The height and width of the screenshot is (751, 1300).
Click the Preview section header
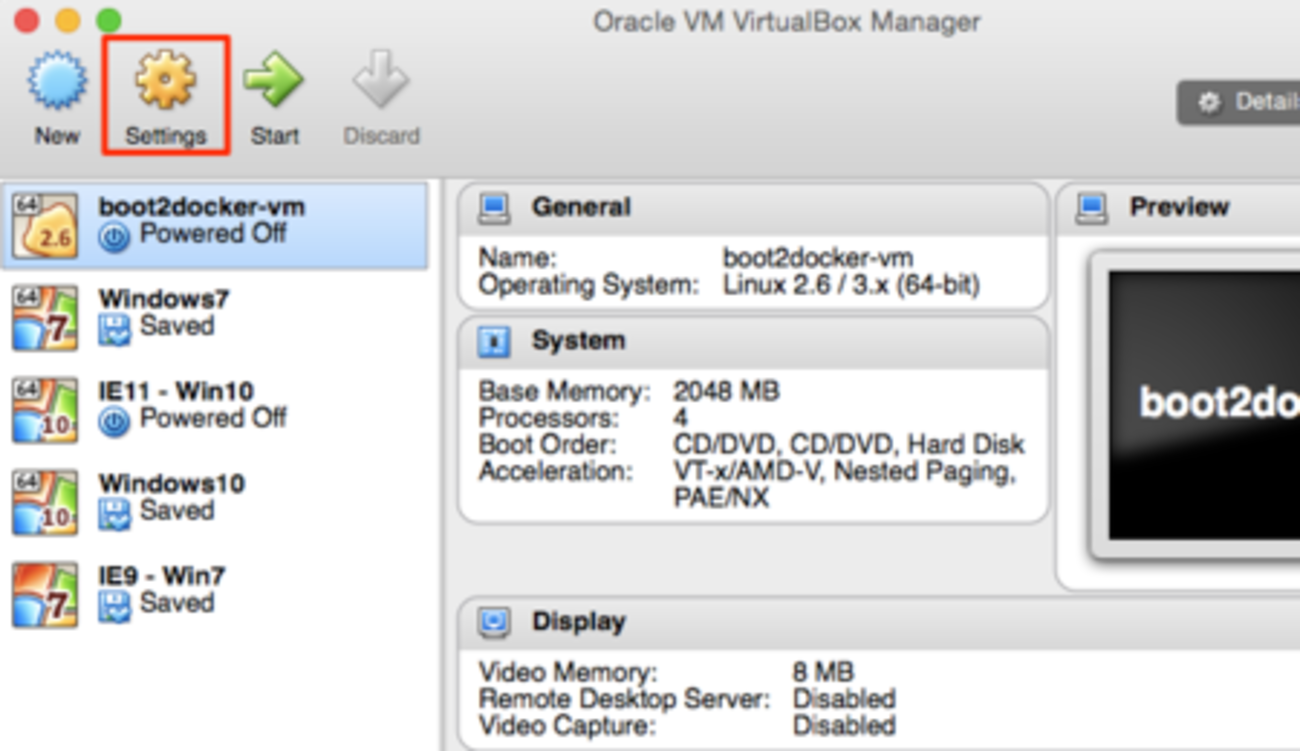(1180, 208)
